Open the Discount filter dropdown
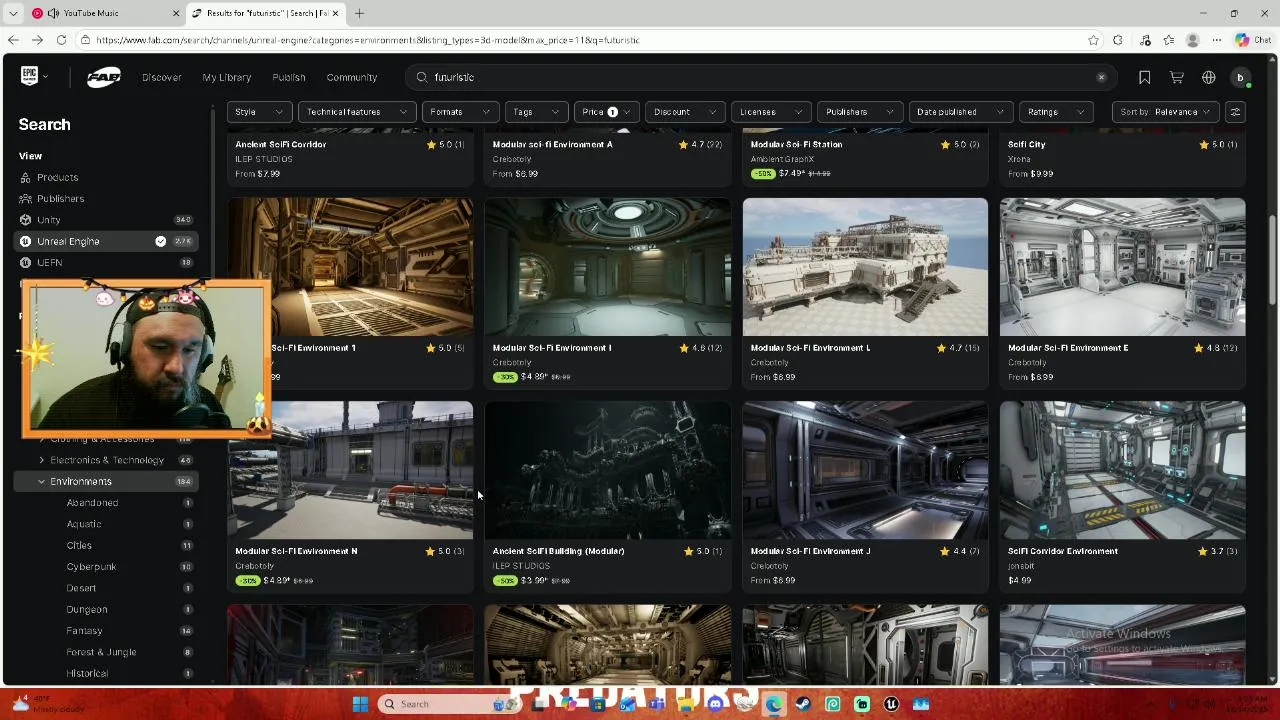 coord(685,112)
